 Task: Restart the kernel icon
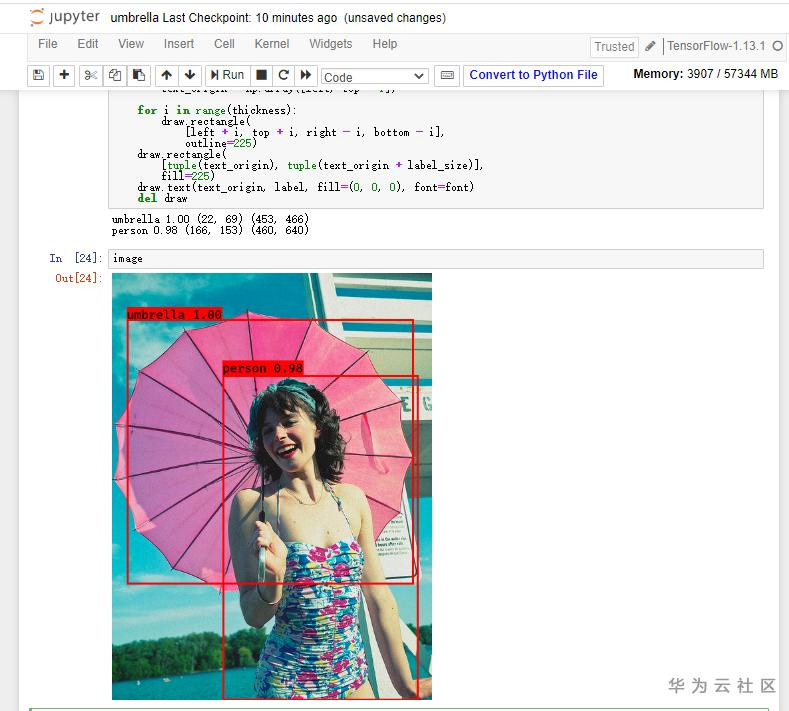(x=283, y=75)
